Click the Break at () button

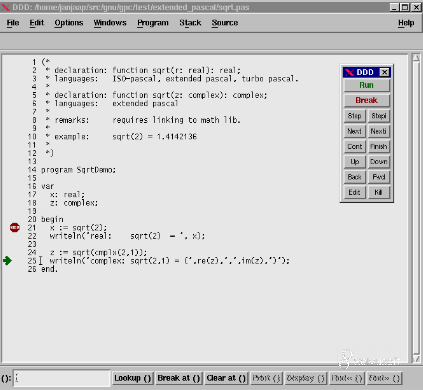pyautogui.click(x=179, y=378)
